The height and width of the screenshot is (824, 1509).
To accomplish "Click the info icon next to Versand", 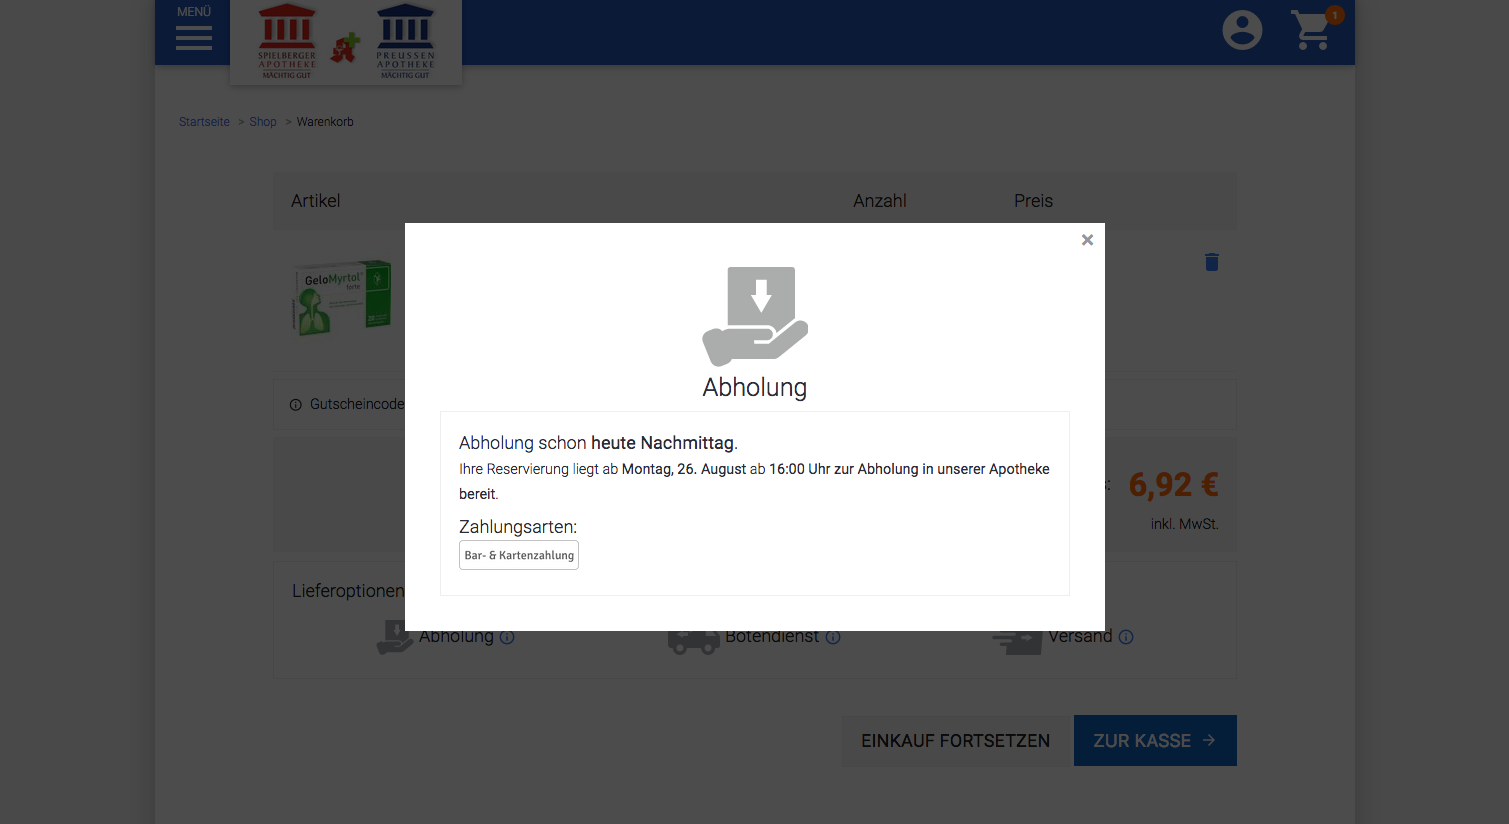I will (x=1126, y=637).
